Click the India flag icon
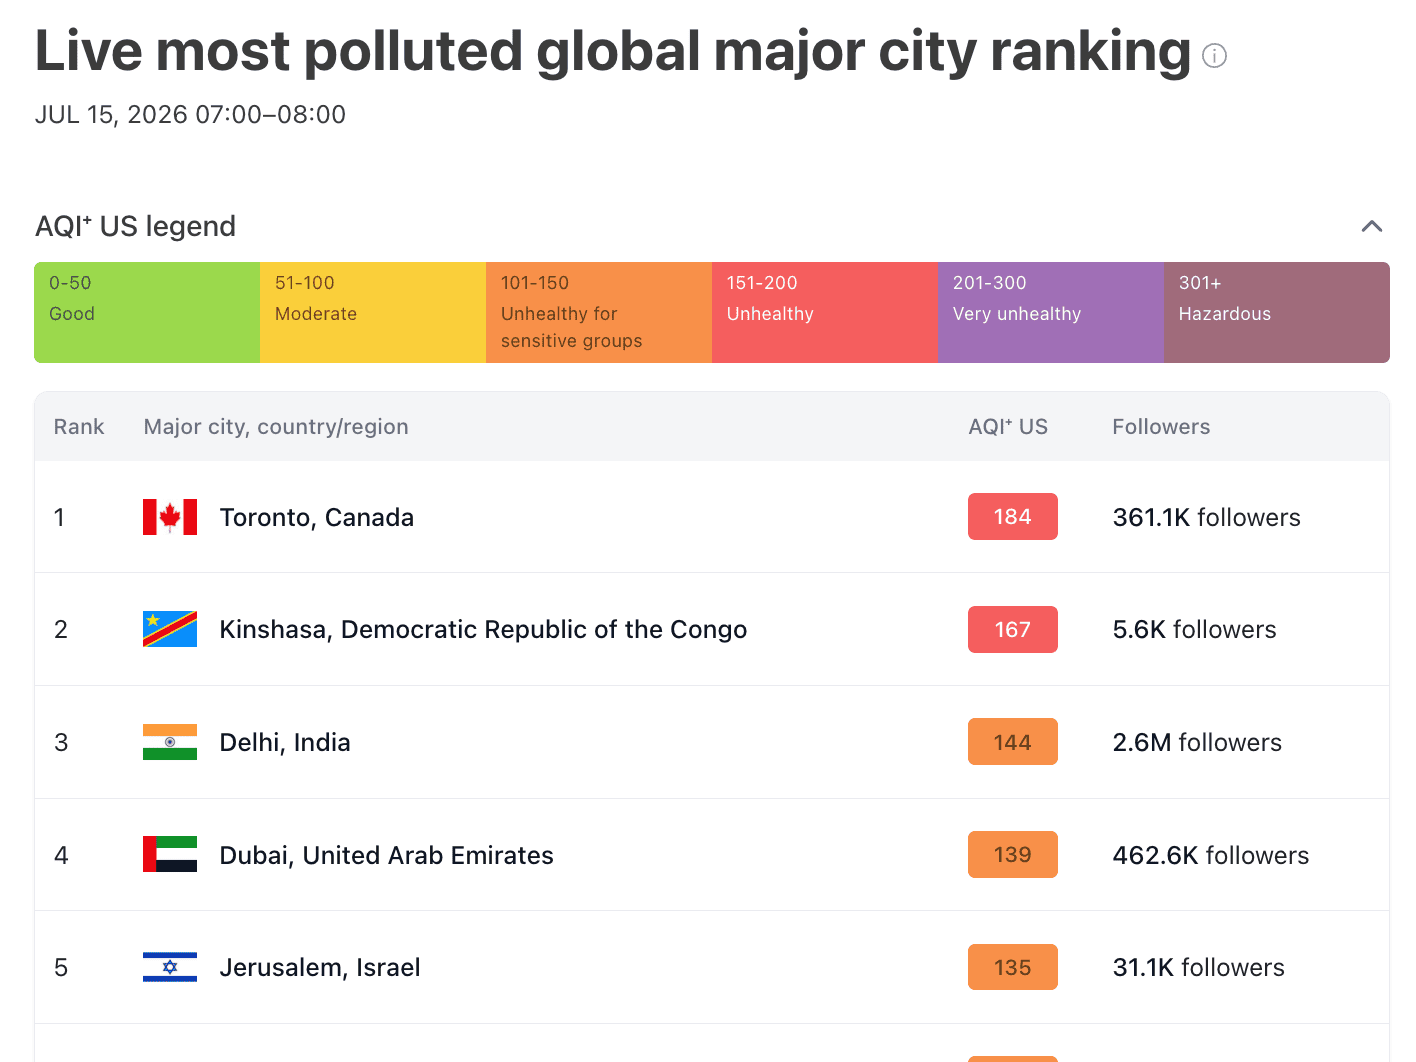Image resolution: width=1416 pixels, height=1062 pixels. pos(170,742)
